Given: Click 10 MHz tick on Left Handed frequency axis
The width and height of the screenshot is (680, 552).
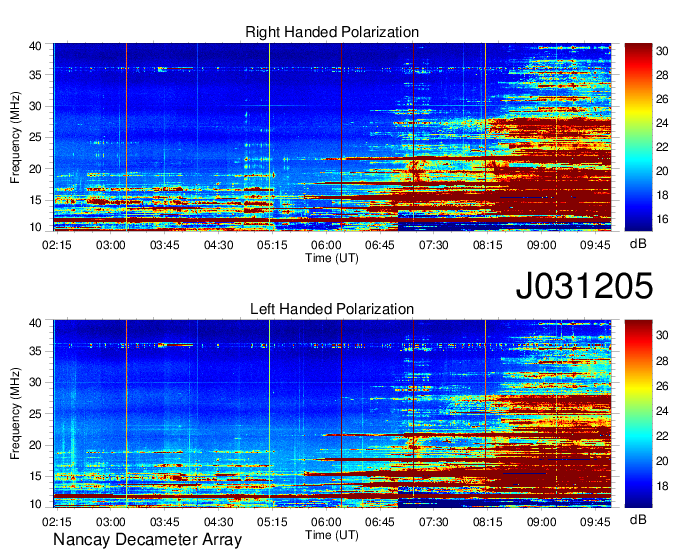Looking at the screenshot, I should point(35,504).
